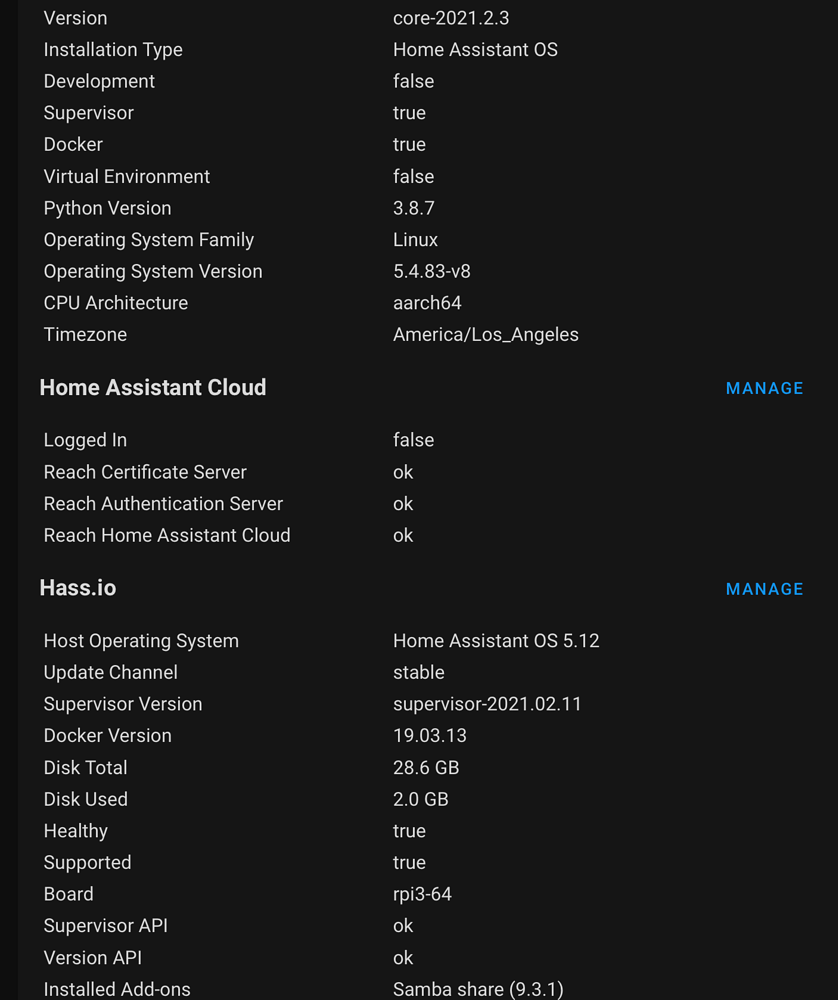Select the Hass.io section header
Viewport: 838px width, 1000px height.
(78, 588)
